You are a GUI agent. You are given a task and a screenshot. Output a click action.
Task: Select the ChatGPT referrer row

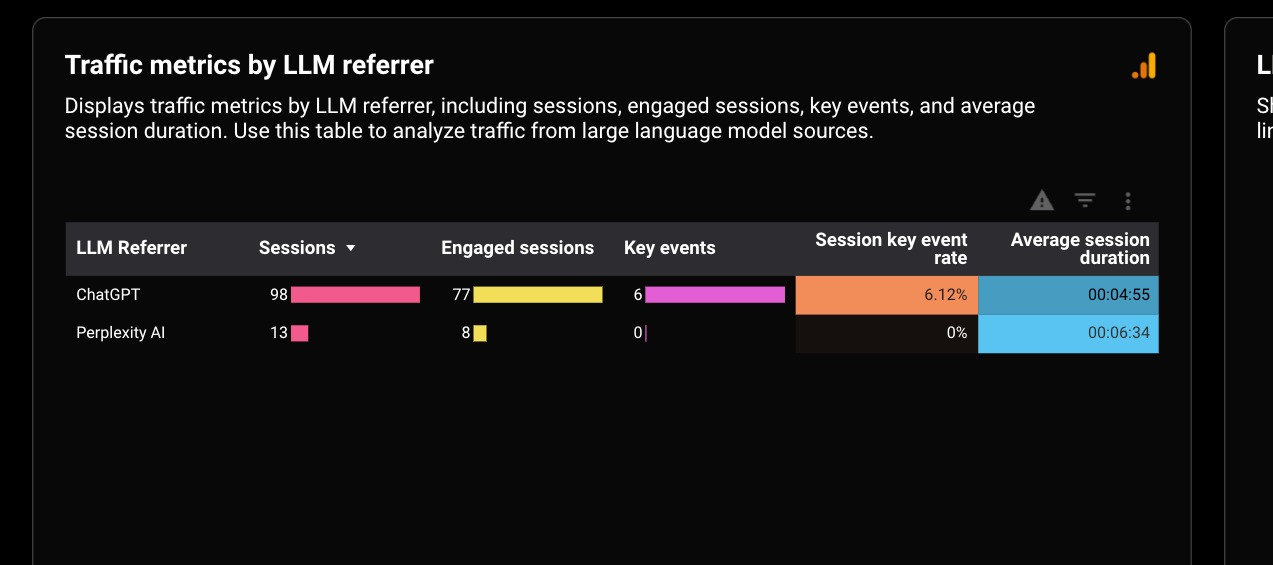(612, 295)
